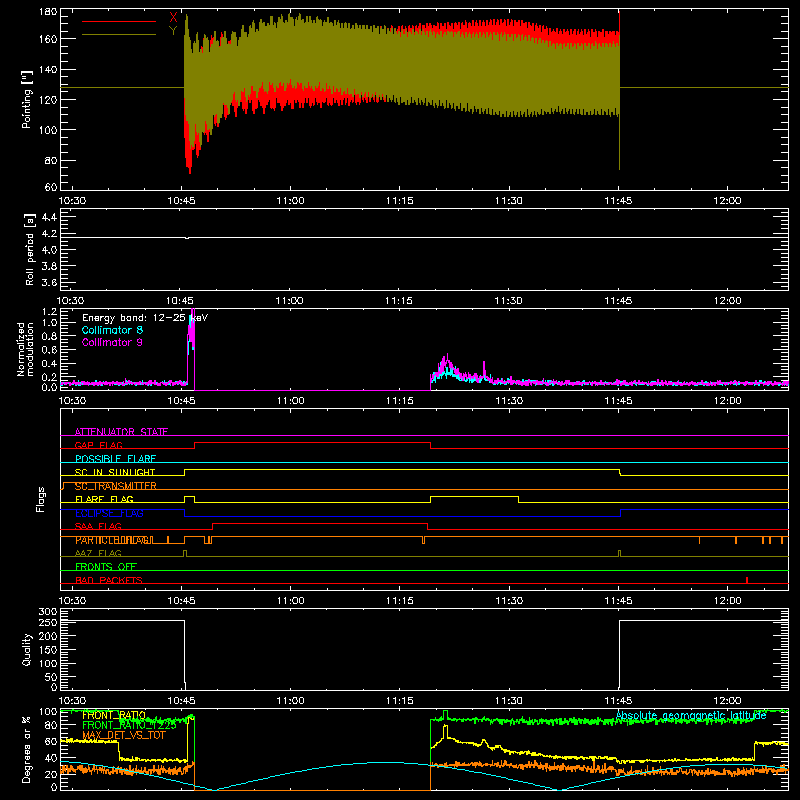This screenshot has width=800, height=800.
Task: Click the 11:30 tick under modulation plot
Action: [x=509, y=401]
